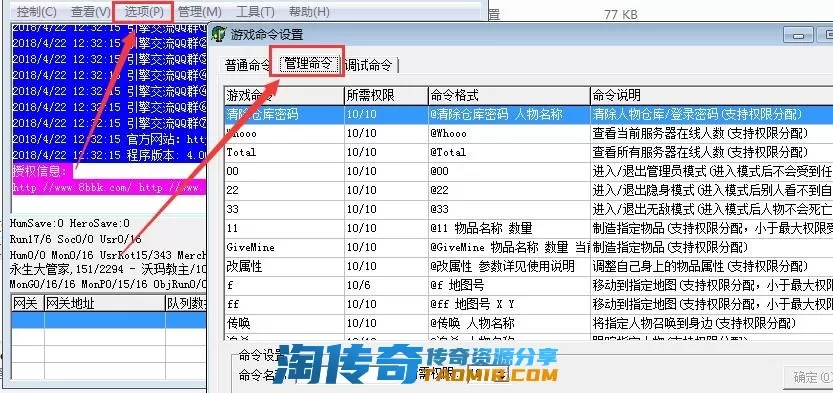Select the 改属性 command row
Screen dimensions: 833x393
tap(528, 267)
